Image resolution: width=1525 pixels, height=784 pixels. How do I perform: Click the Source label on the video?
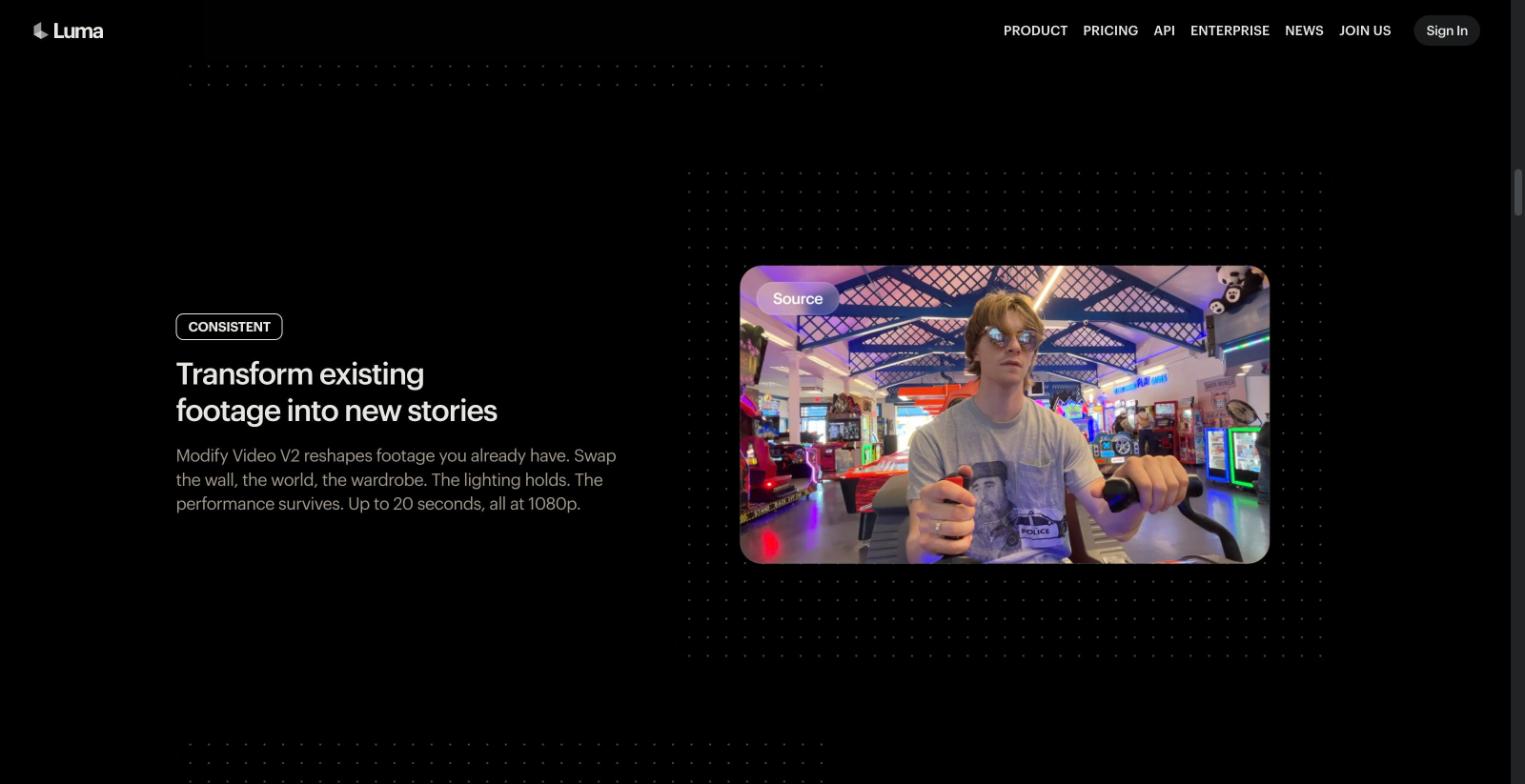click(797, 299)
